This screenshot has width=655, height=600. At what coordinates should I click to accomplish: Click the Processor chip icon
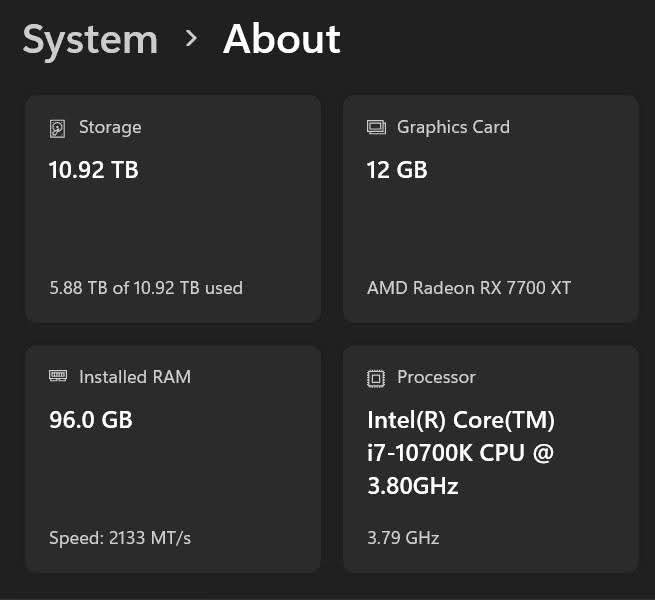(x=376, y=379)
